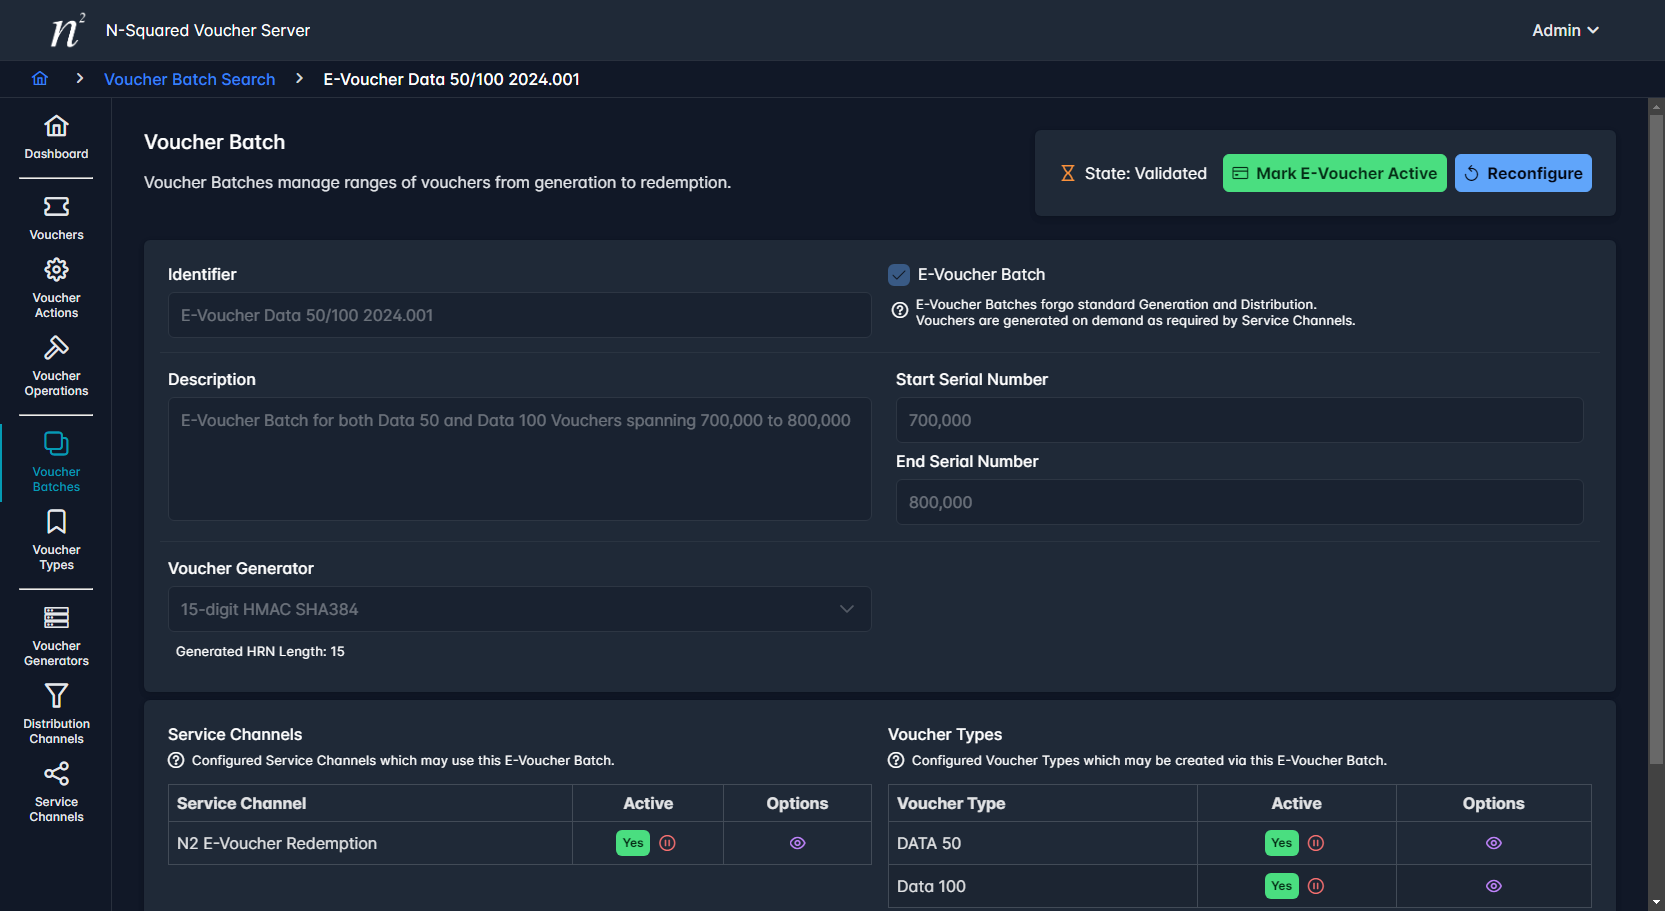Click the home icon in breadcrumb
Viewport: 1665px width, 911px height.
(40, 79)
